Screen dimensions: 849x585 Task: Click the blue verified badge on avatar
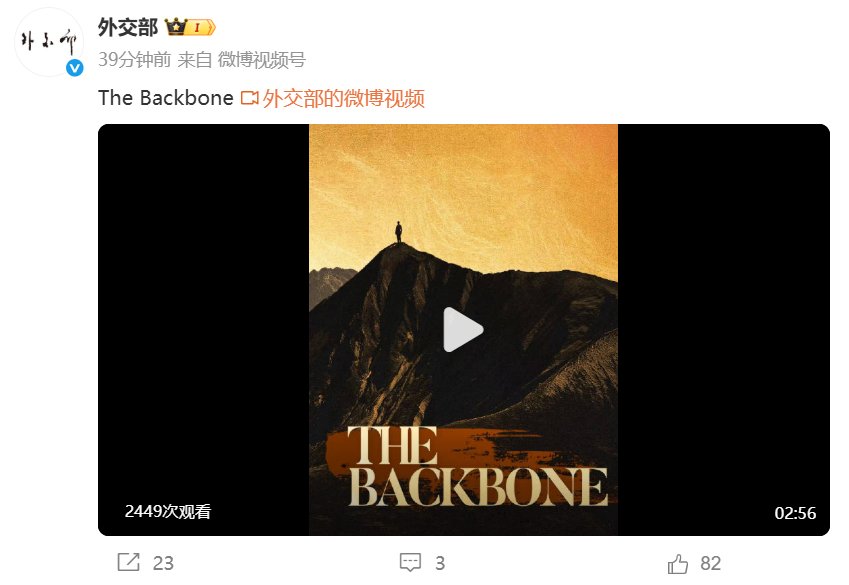[x=75, y=68]
